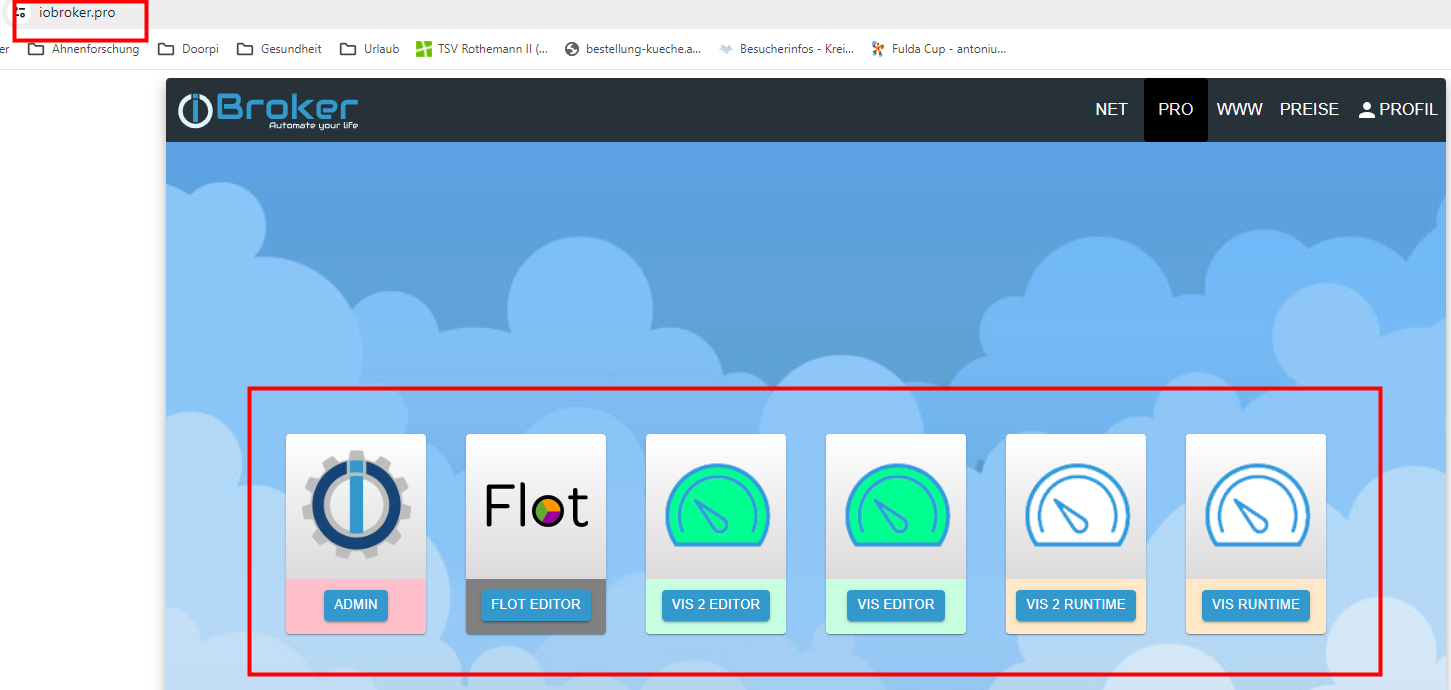
Task: Open the Gesundheit bookmark folder
Action: coord(279,49)
